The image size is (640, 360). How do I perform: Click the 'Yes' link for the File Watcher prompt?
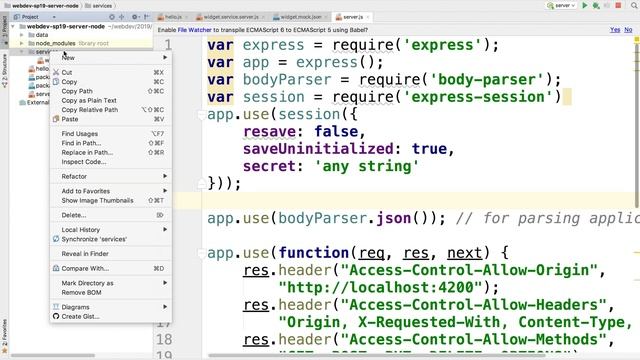click(615, 30)
